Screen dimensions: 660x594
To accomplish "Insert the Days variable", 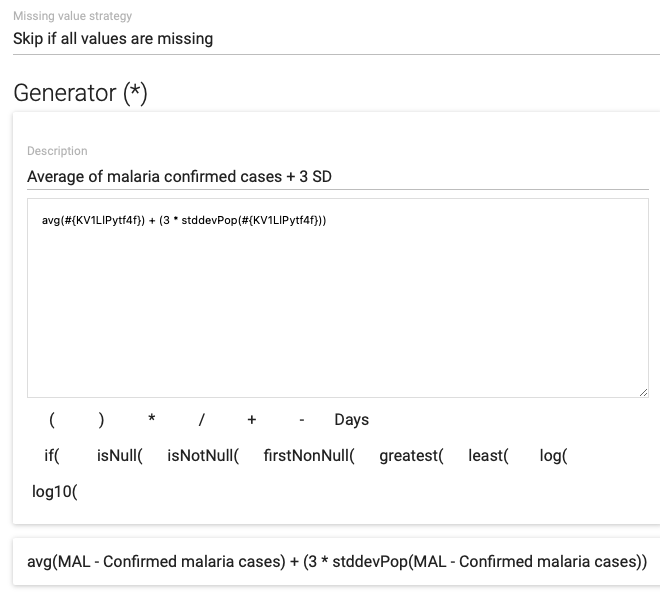I will pos(351,420).
